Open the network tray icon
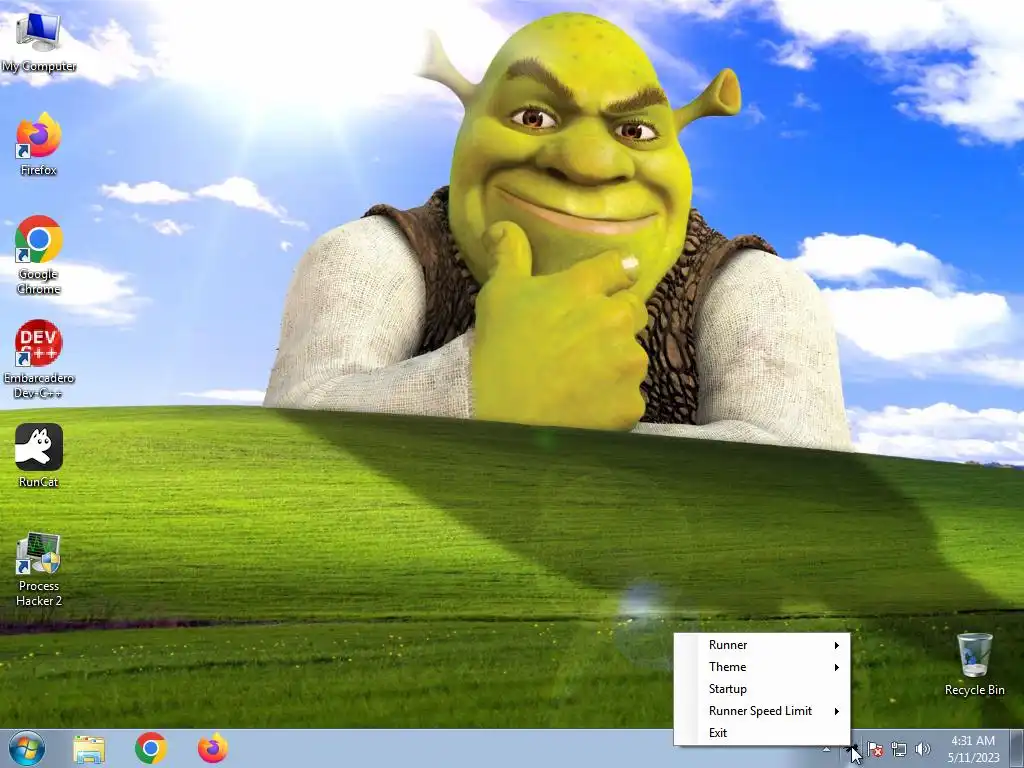 899,749
